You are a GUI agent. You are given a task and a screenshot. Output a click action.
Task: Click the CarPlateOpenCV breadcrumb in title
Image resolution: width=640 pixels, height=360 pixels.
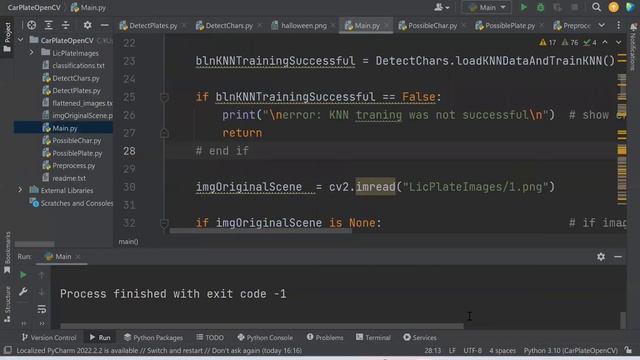click(34, 7)
